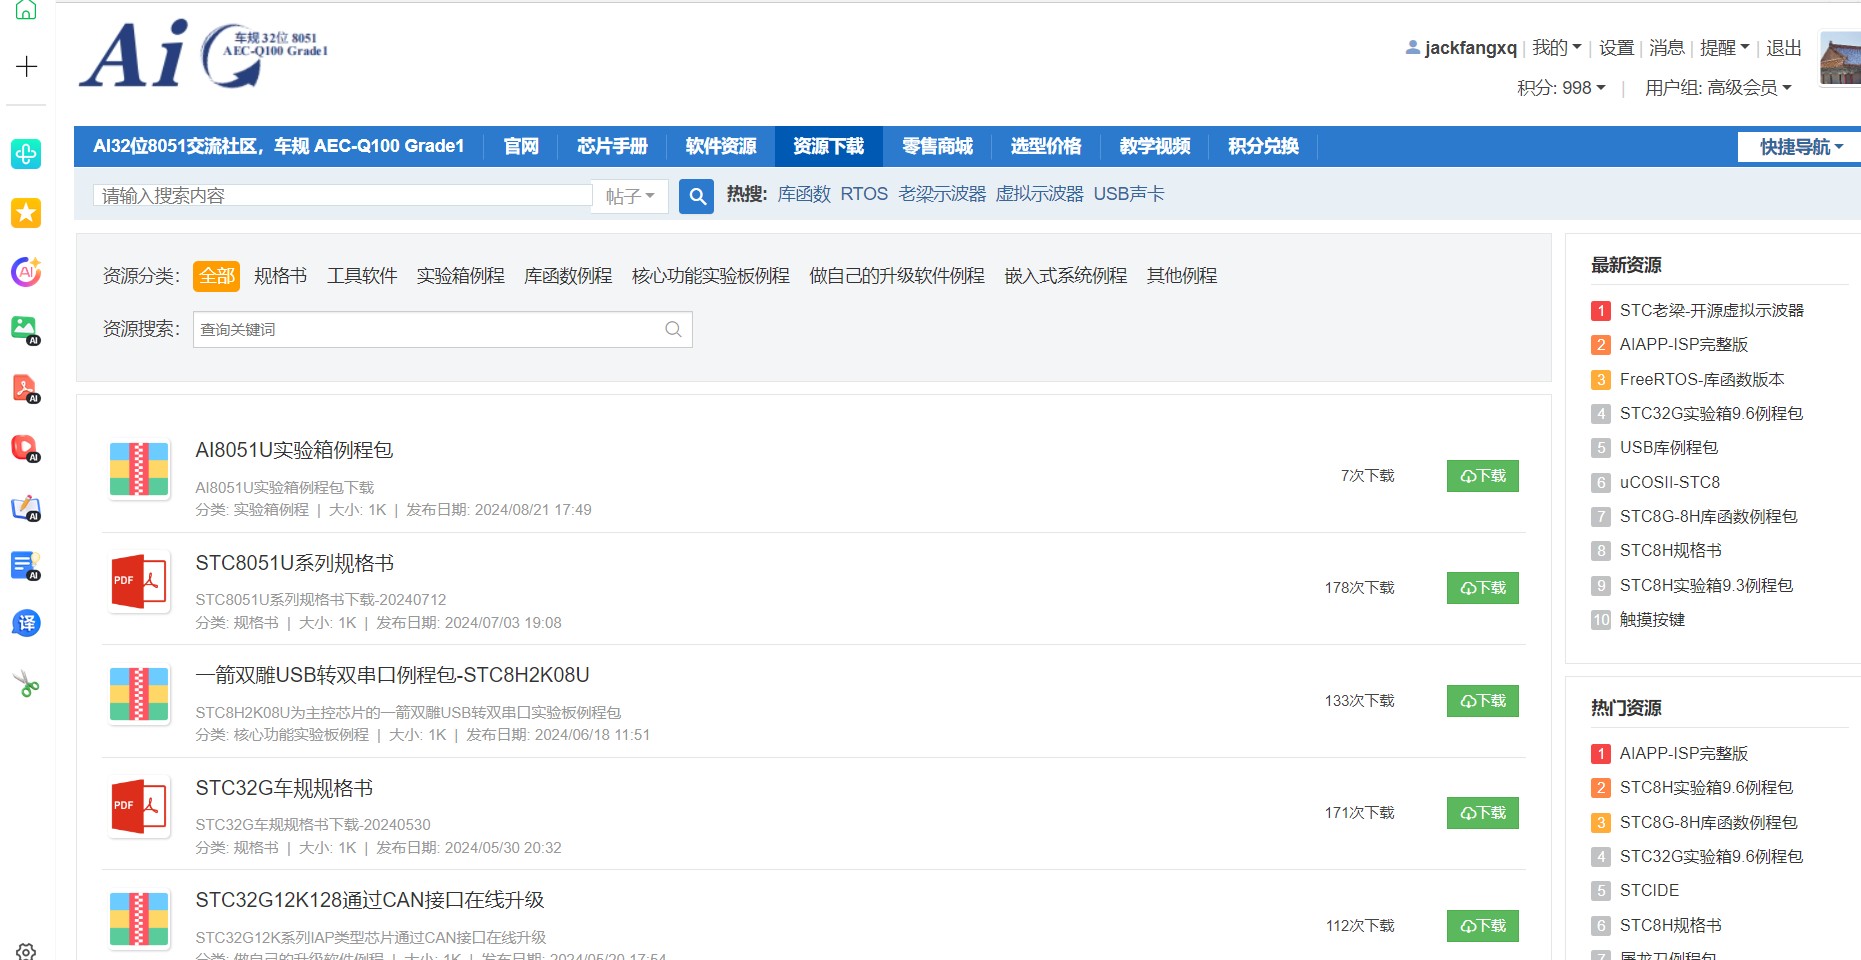The height and width of the screenshot is (960, 1861).
Task: Filter by 嵌入式系统例程 category
Action: click(x=1066, y=276)
